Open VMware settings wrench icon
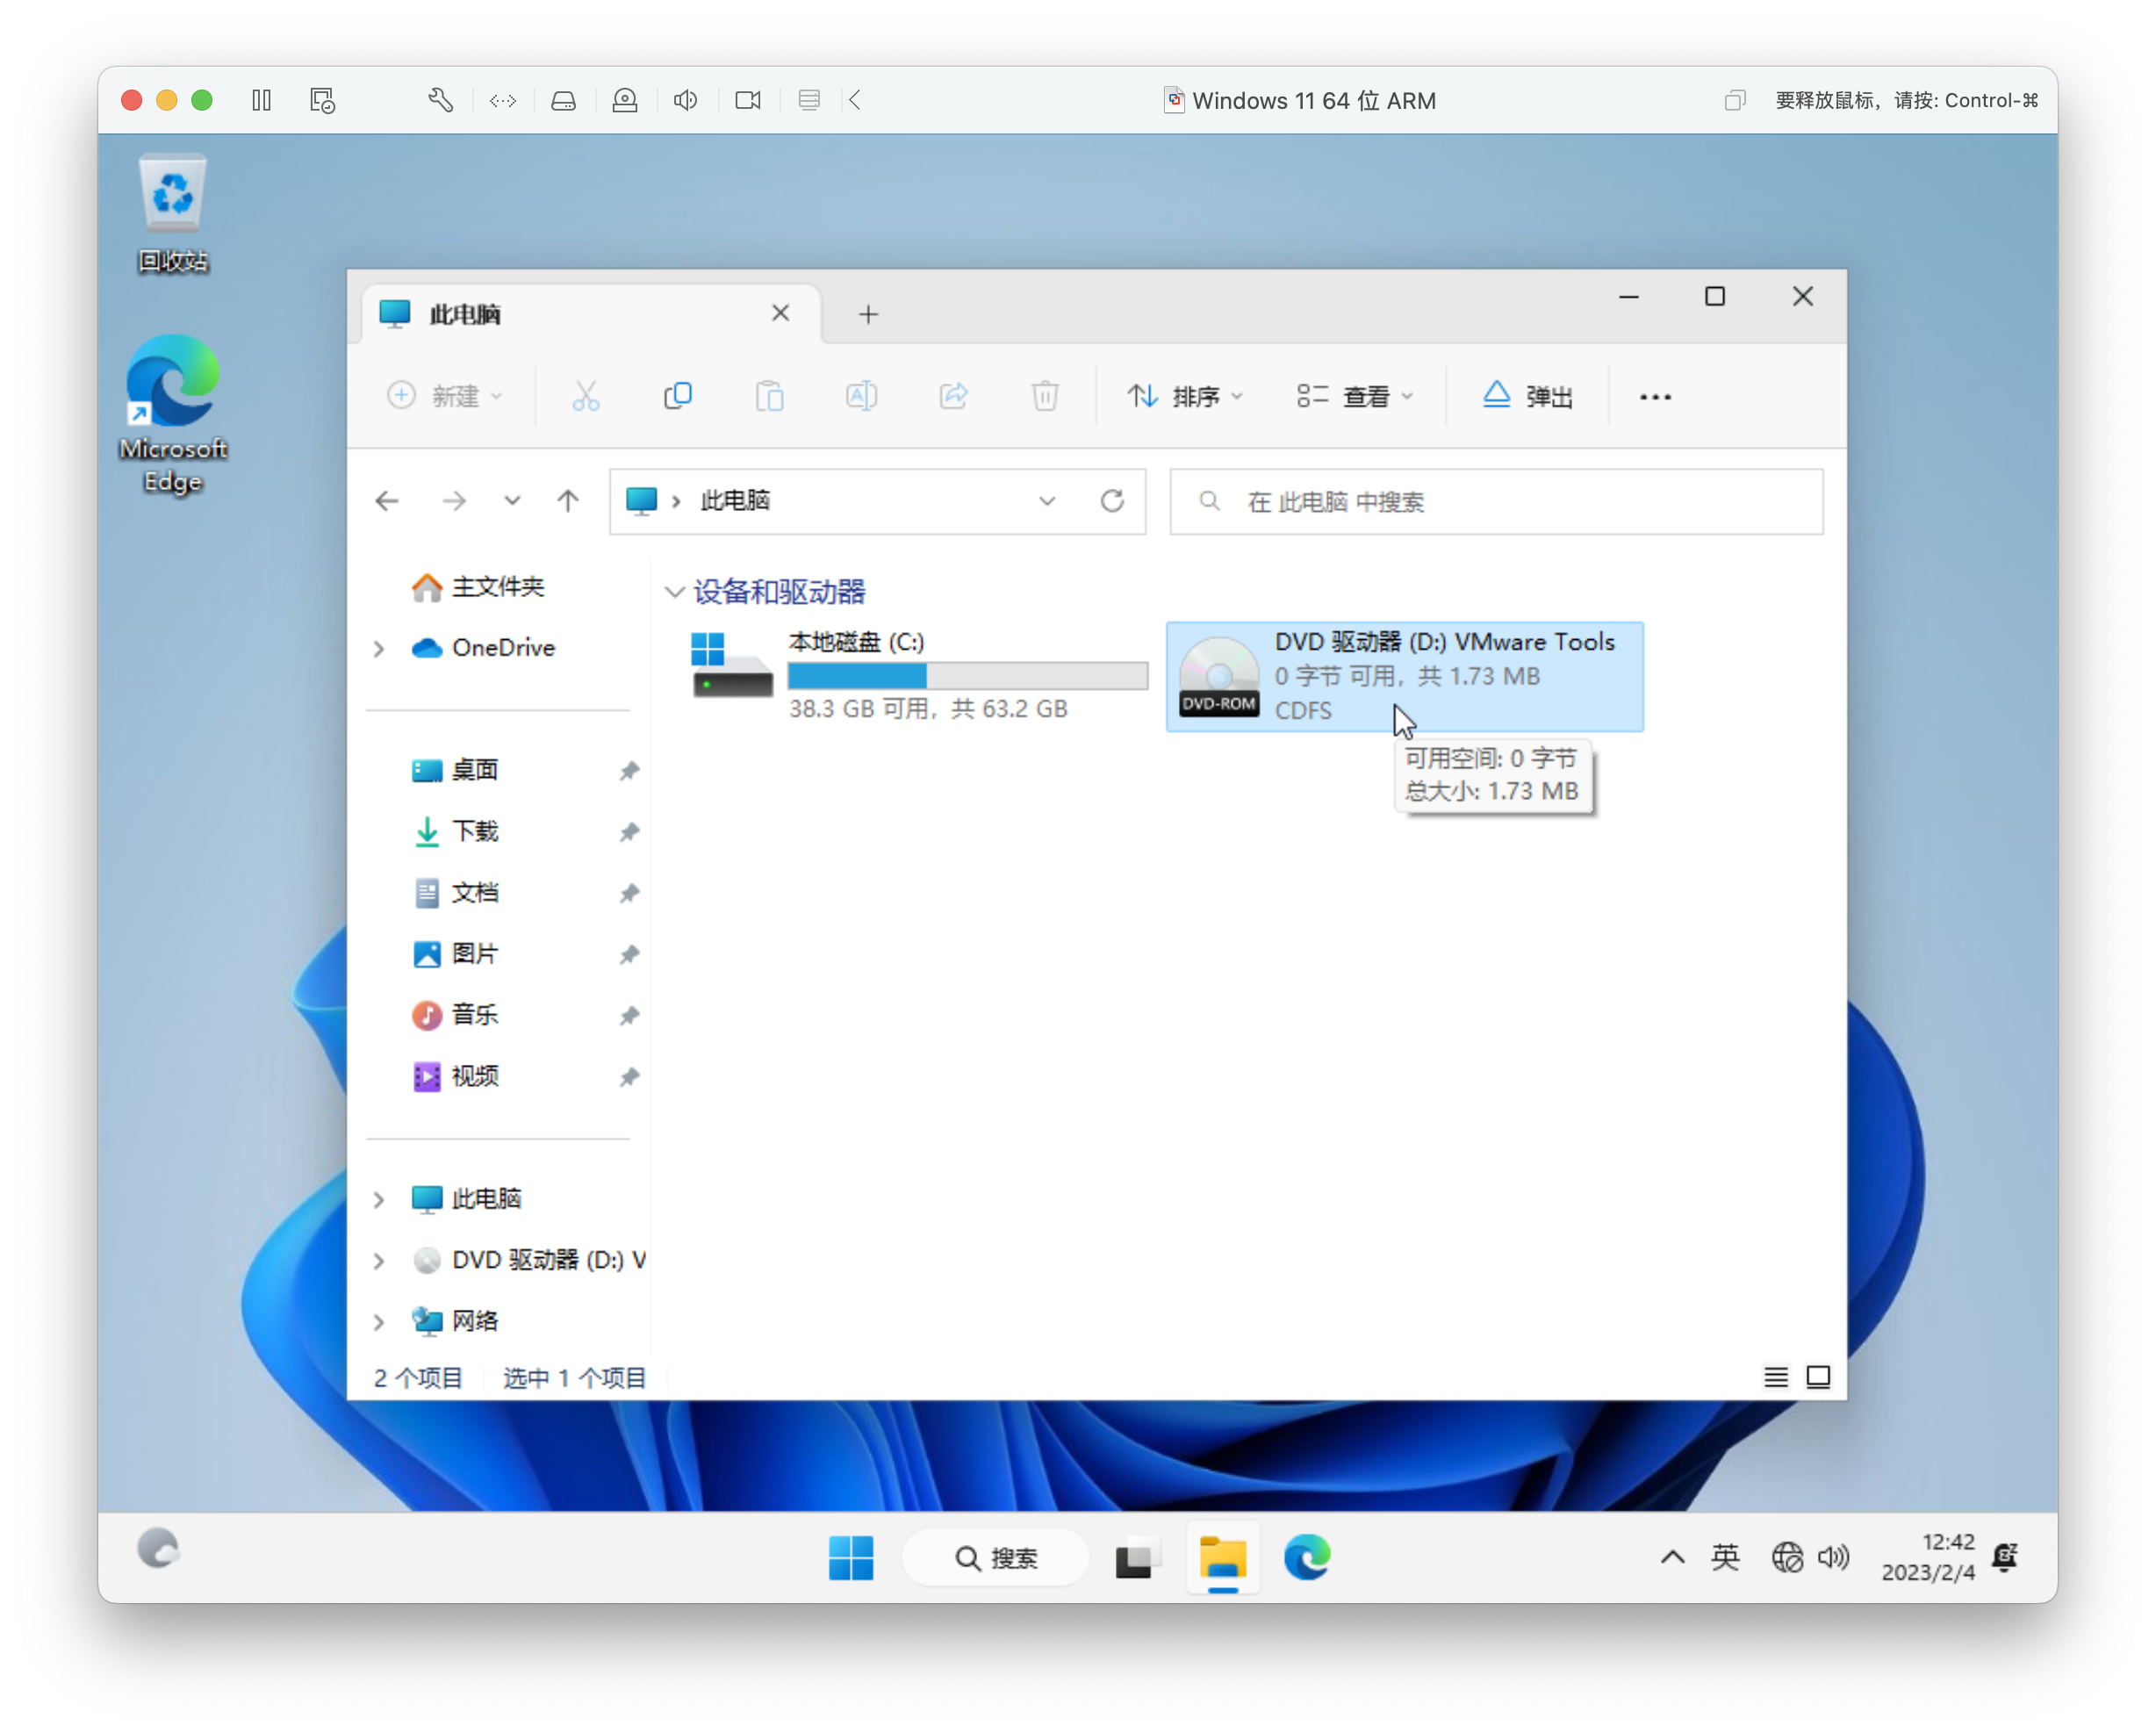Viewport: 2156px width, 1733px height. click(x=440, y=100)
